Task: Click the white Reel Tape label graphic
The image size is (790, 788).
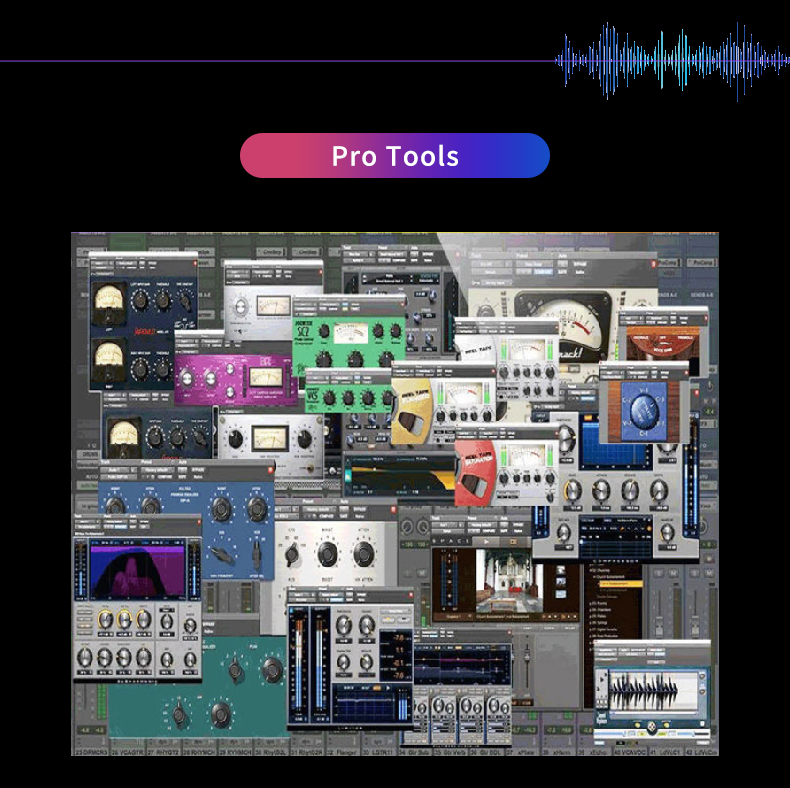Action: (x=476, y=348)
